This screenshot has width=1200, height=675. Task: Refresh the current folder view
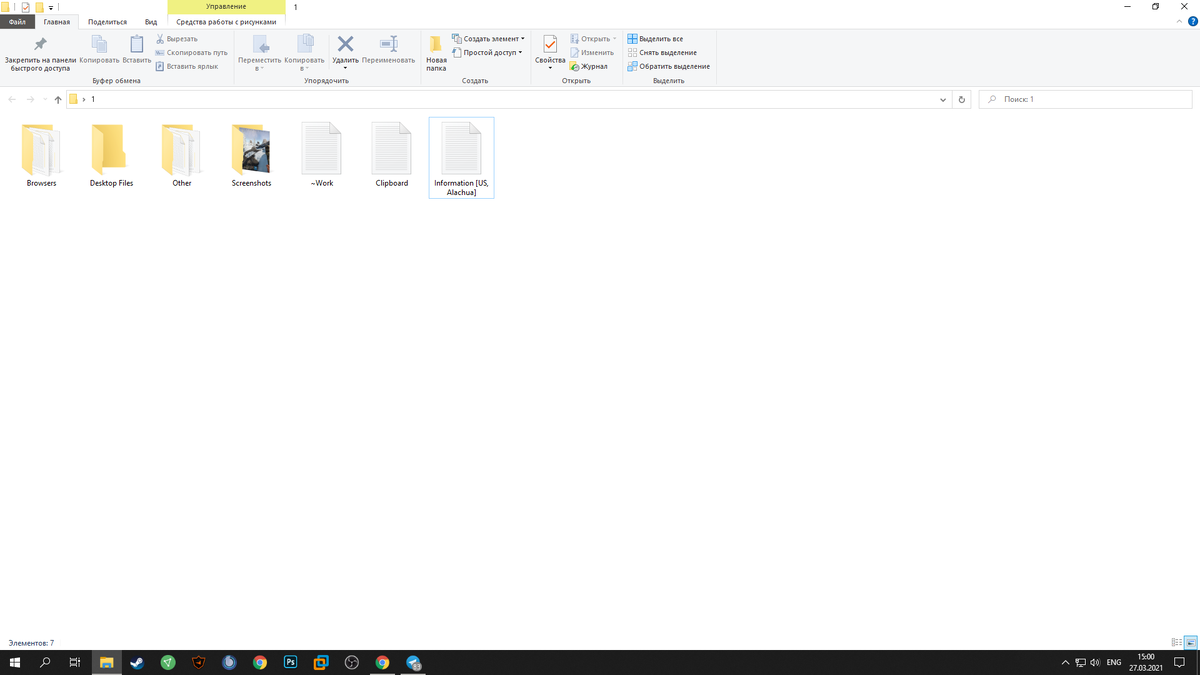tap(962, 100)
